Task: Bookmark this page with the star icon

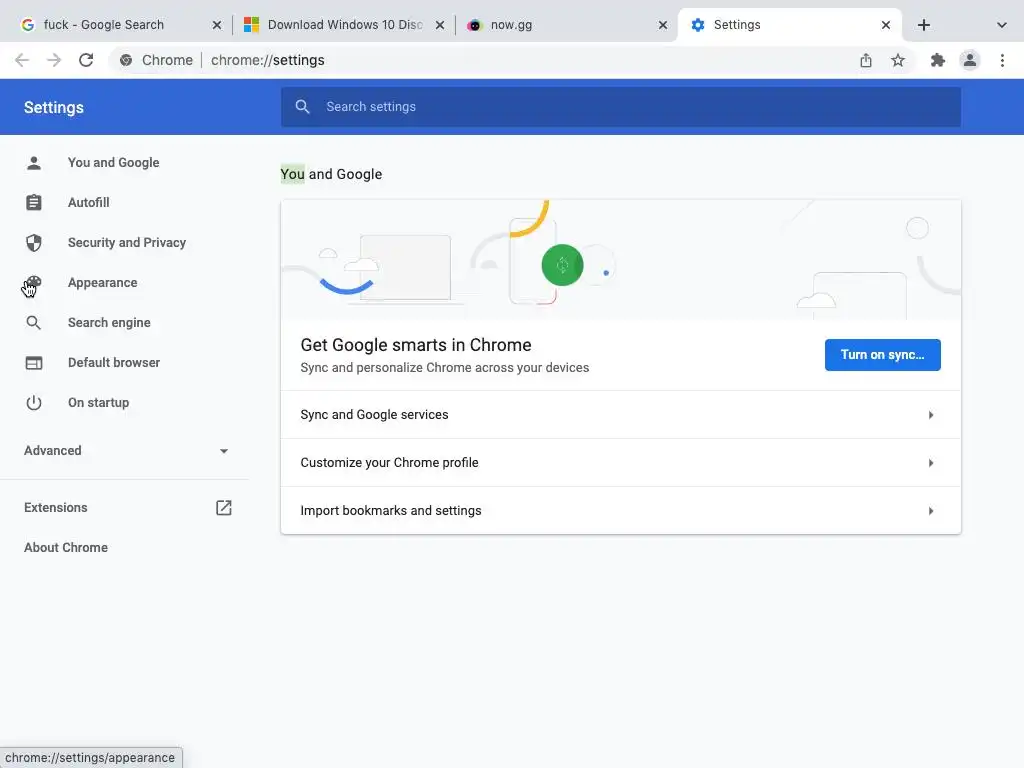Action: 898,60
